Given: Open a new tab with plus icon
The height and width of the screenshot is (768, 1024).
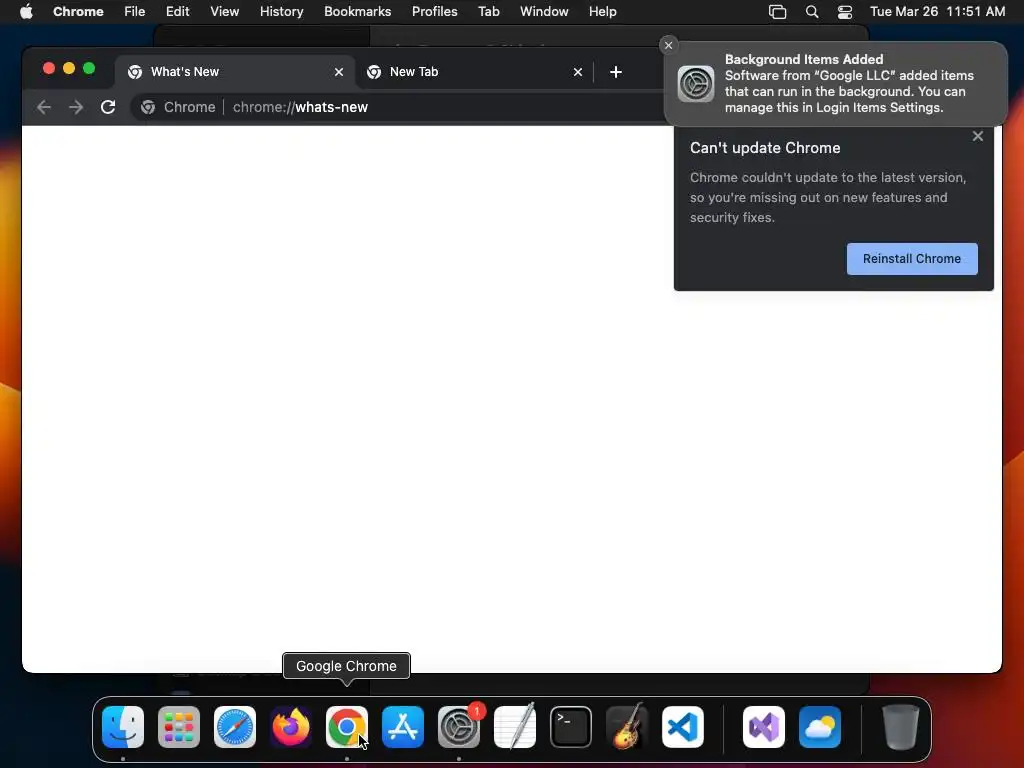Looking at the screenshot, I should (x=616, y=72).
